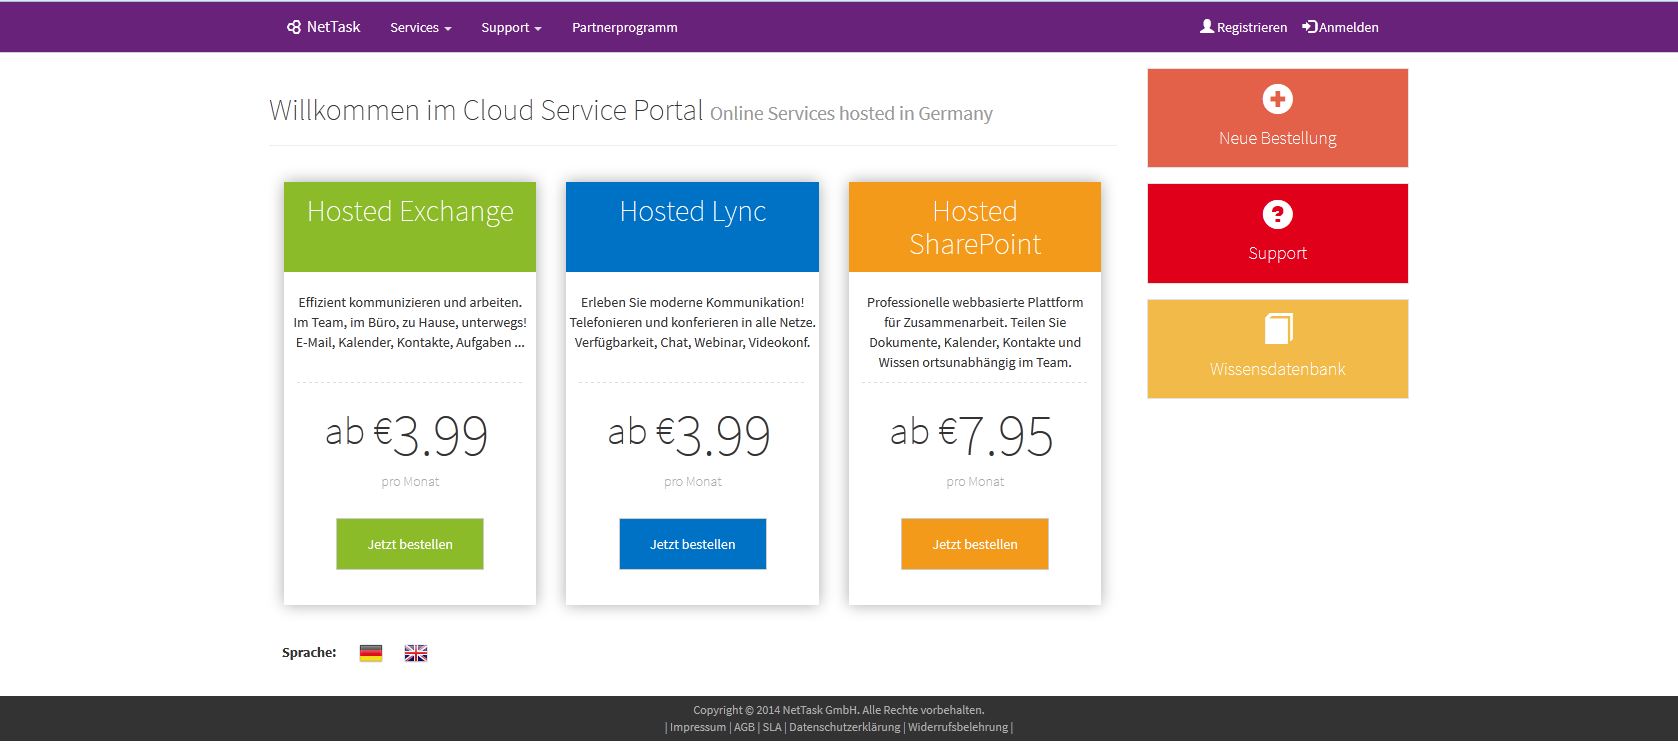Select the Hosted Exchange card header
The height and width of the screenshot is (744, 1678).
point(410,227)
